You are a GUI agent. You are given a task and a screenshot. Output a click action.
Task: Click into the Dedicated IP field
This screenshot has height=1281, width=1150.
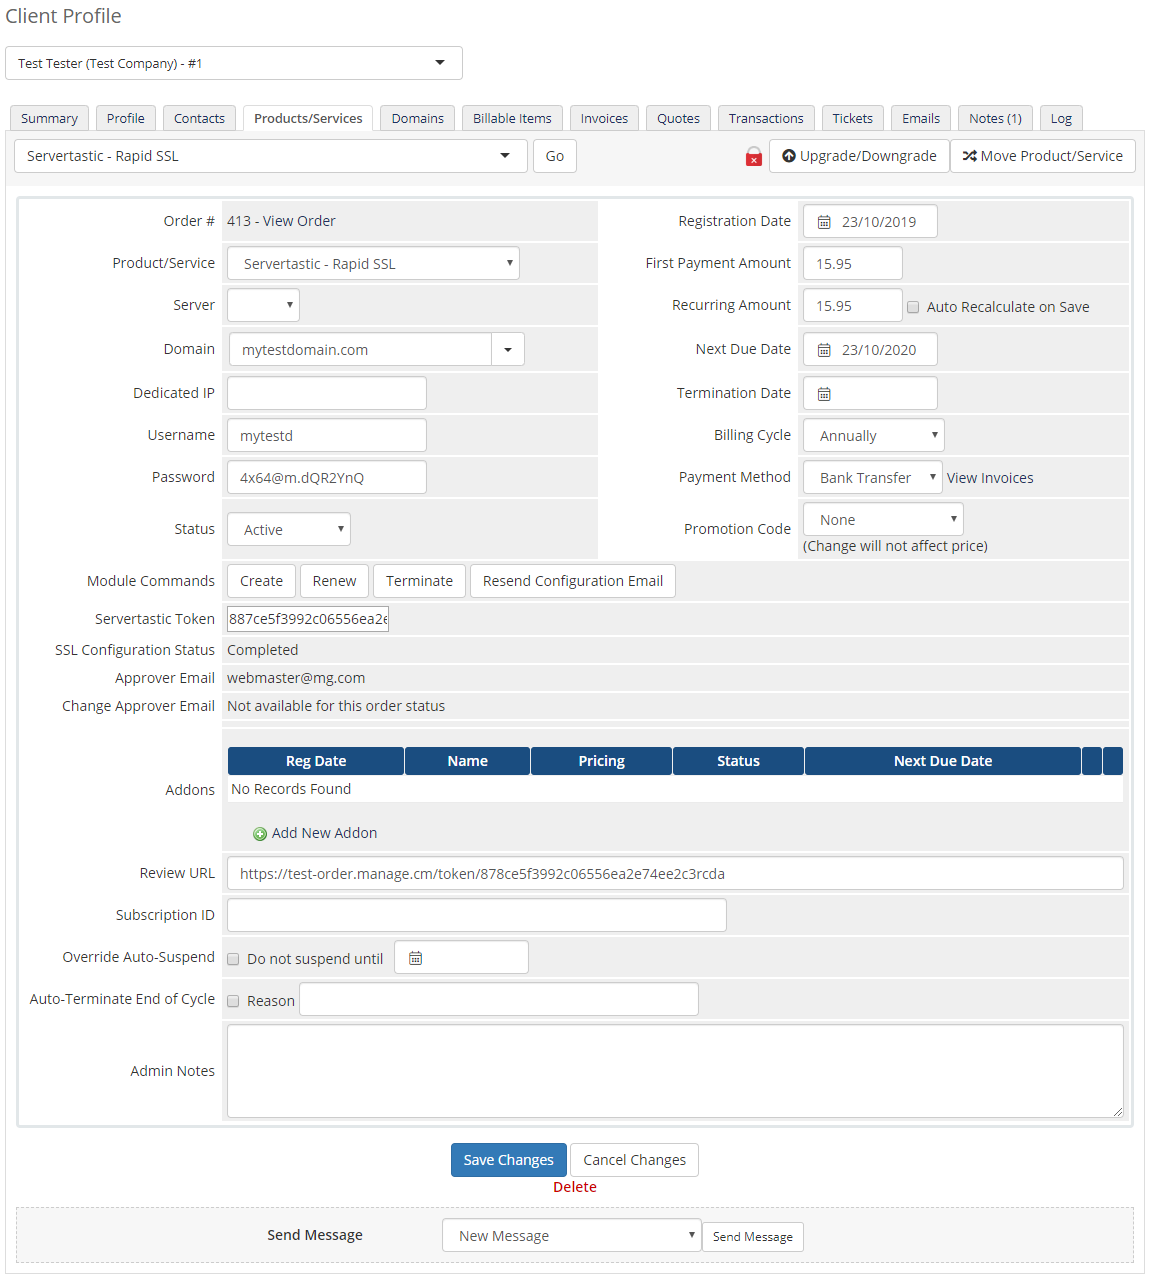click(327, 393)
